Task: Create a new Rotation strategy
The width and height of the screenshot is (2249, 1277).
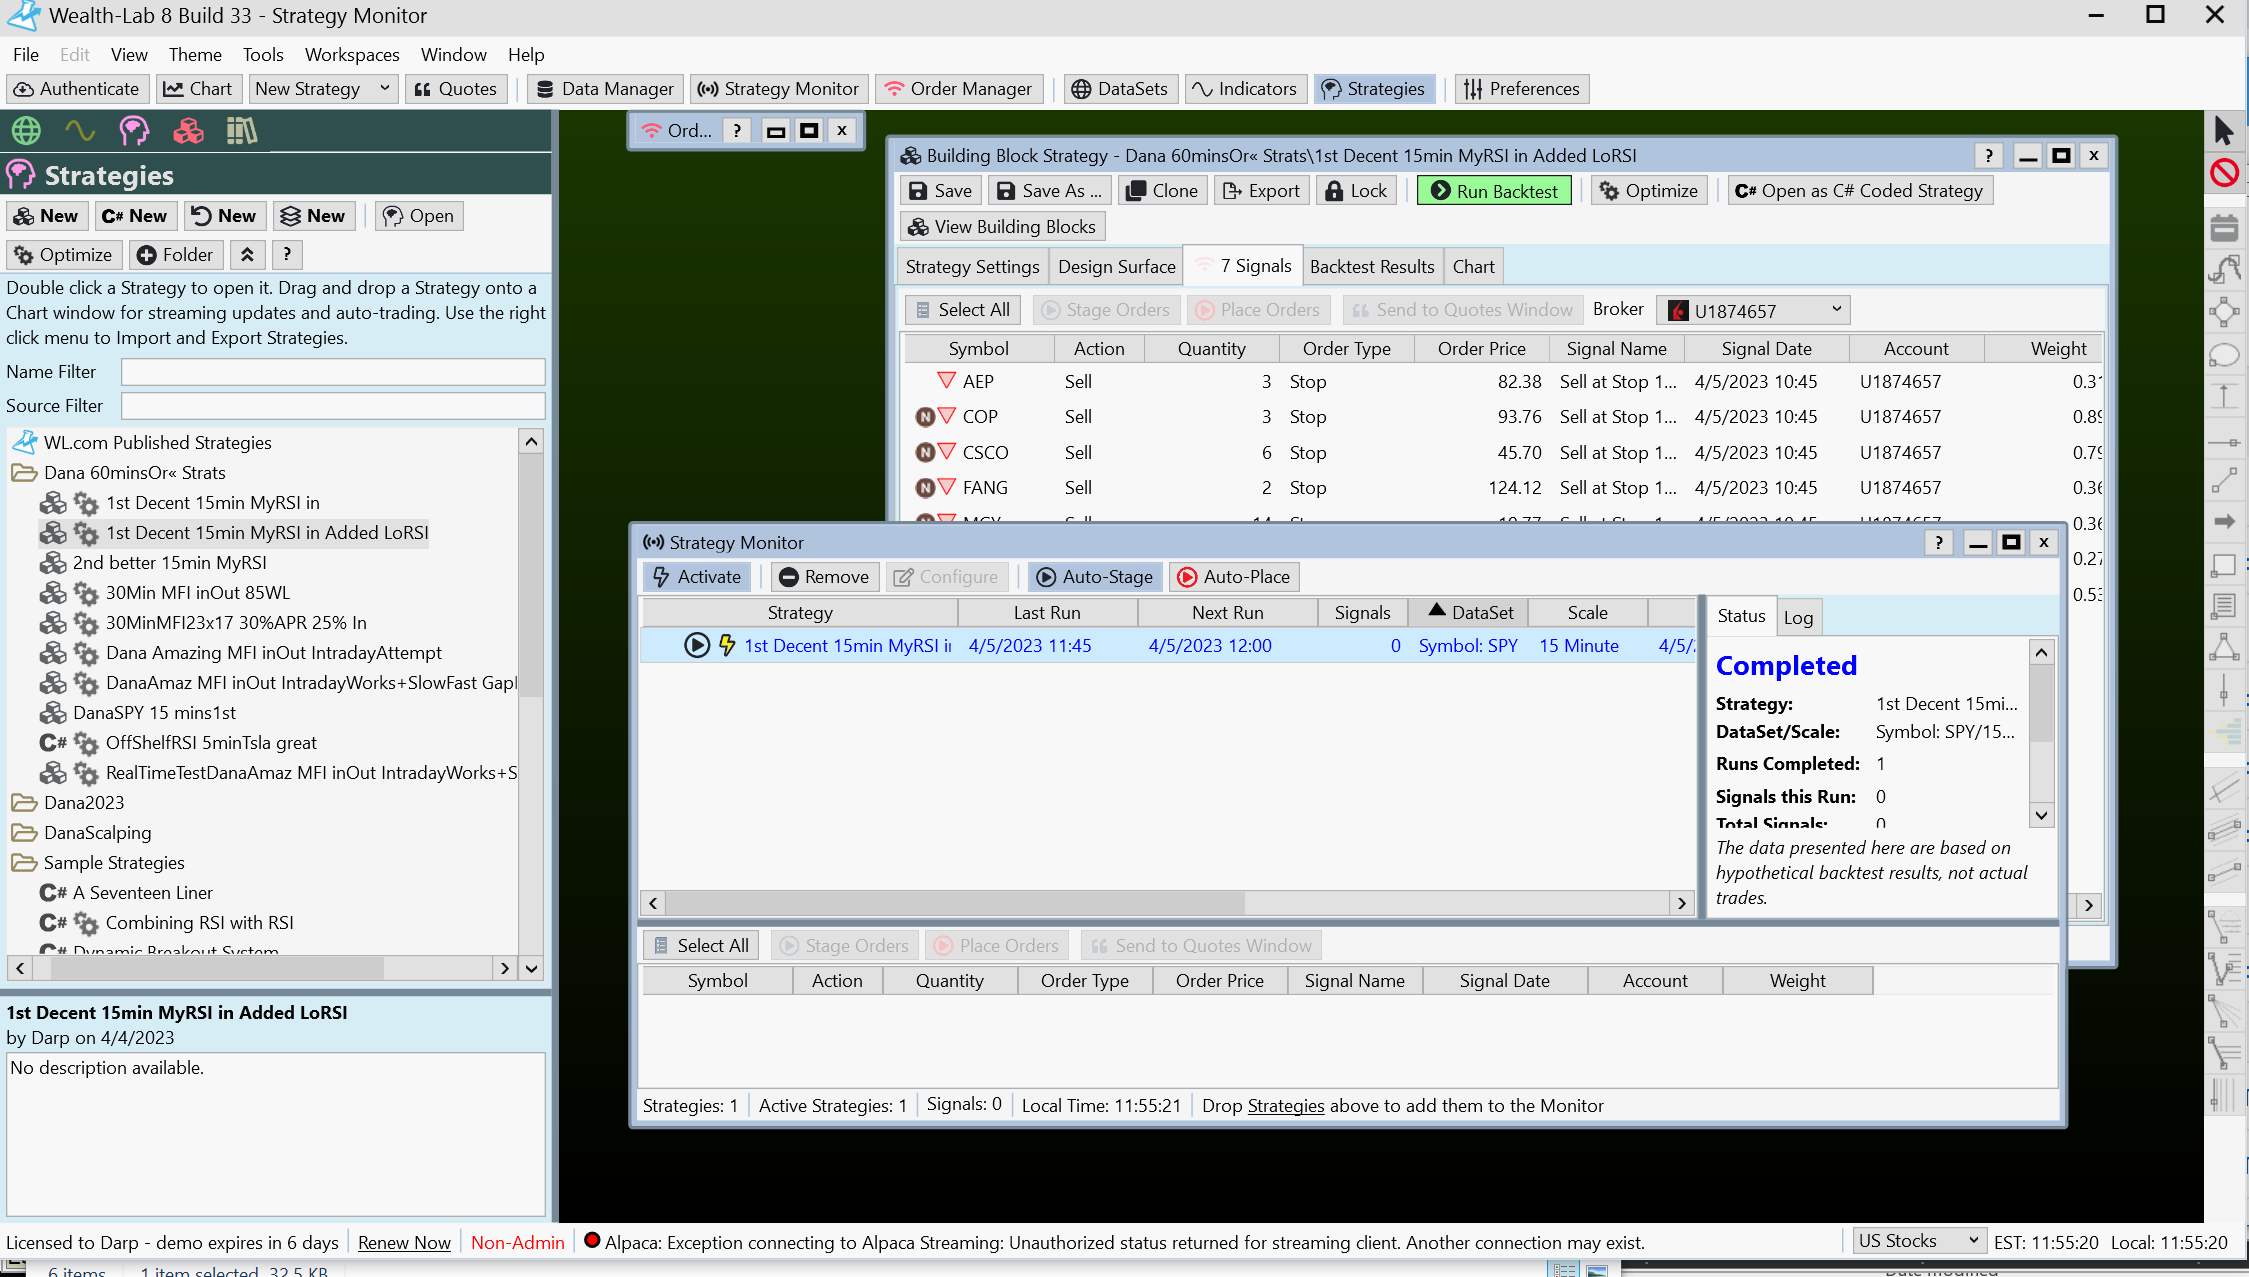Action: tap(224, 216)
